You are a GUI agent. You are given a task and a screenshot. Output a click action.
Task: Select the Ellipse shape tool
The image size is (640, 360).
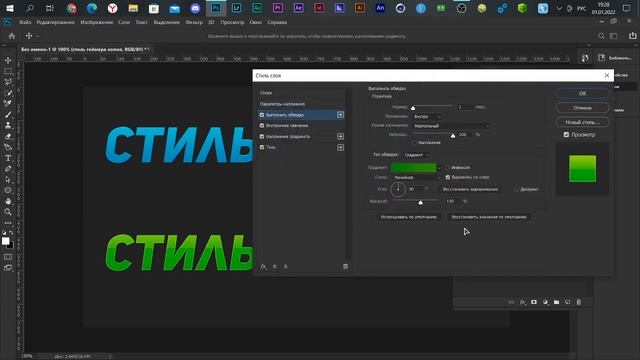8,190
